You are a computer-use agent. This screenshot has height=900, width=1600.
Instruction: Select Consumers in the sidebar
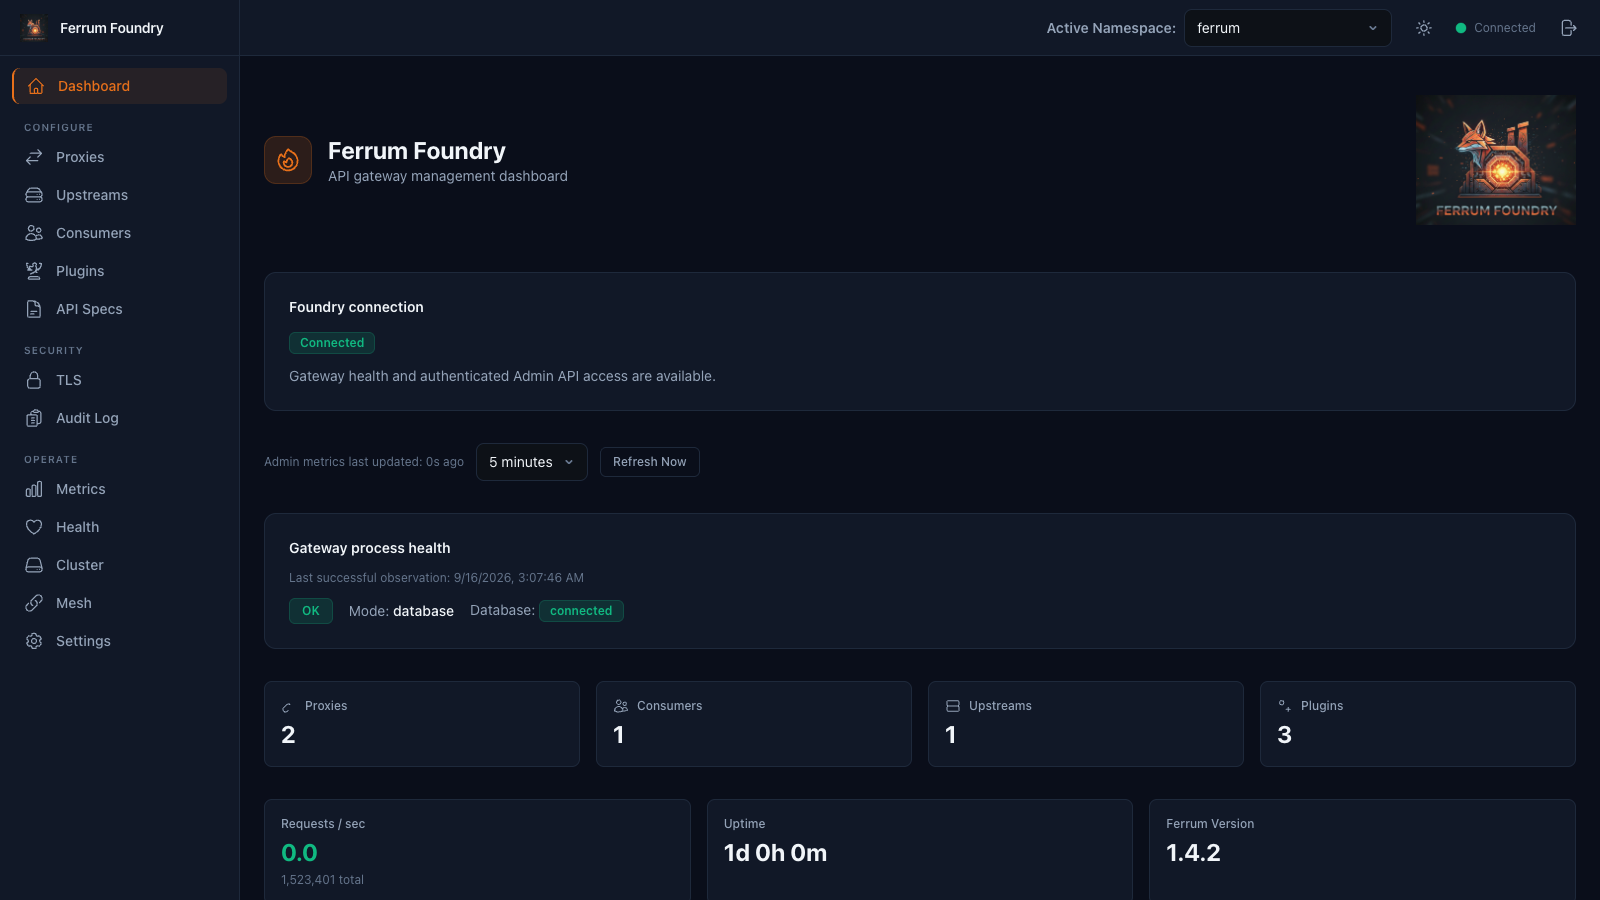pyautogui.click(x=93, y=233)
